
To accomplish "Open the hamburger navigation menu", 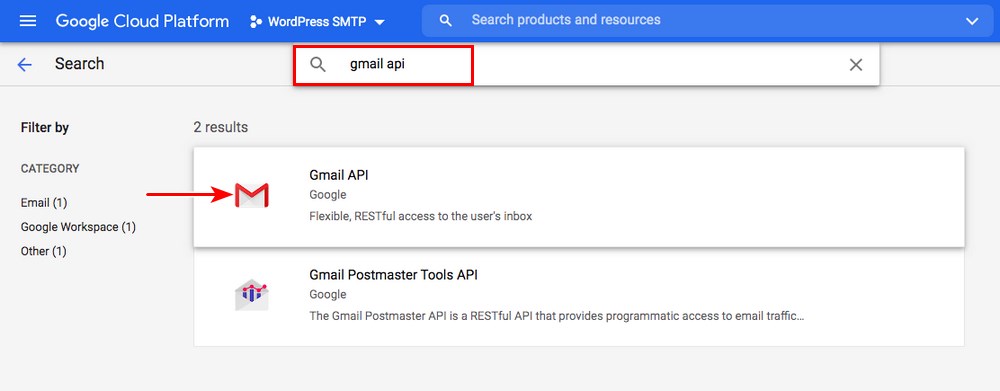I will click(x=28, y=21).
